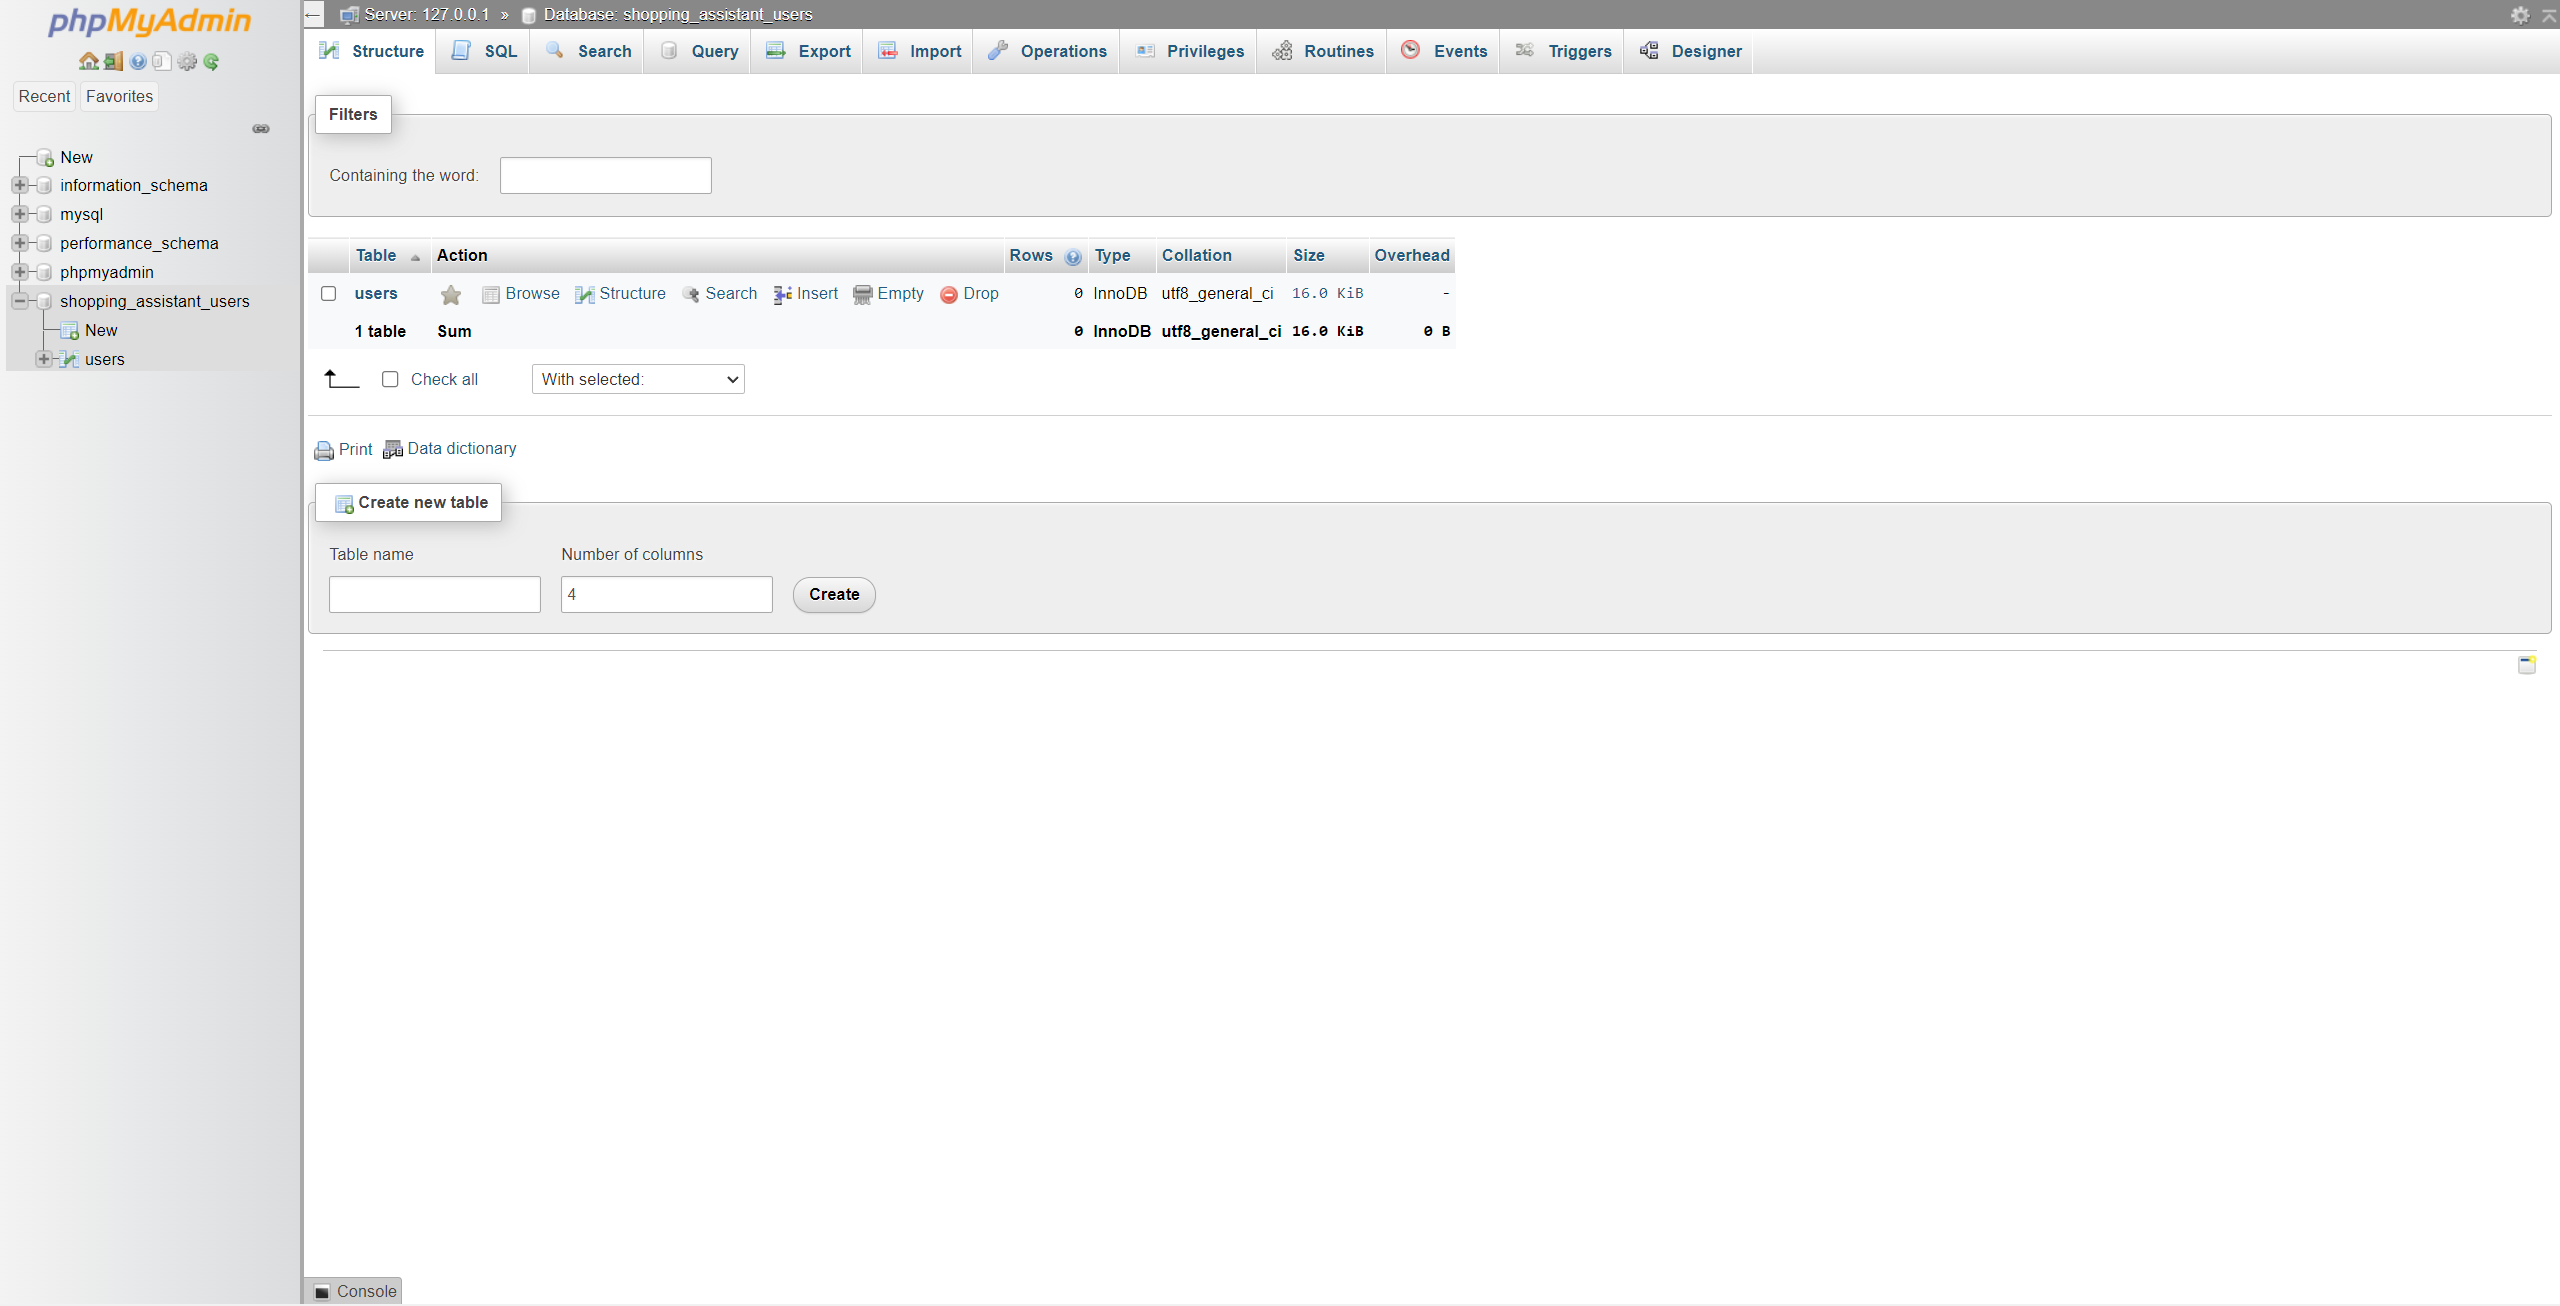Click the Table name input field
This screenshot has height=1306, width=2560.
pos(435,595)
